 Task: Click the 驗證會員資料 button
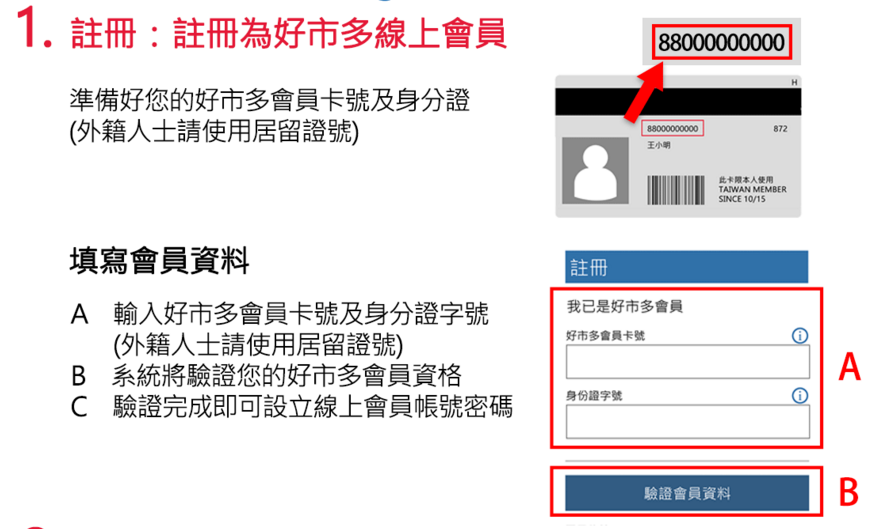coord(687,493)
